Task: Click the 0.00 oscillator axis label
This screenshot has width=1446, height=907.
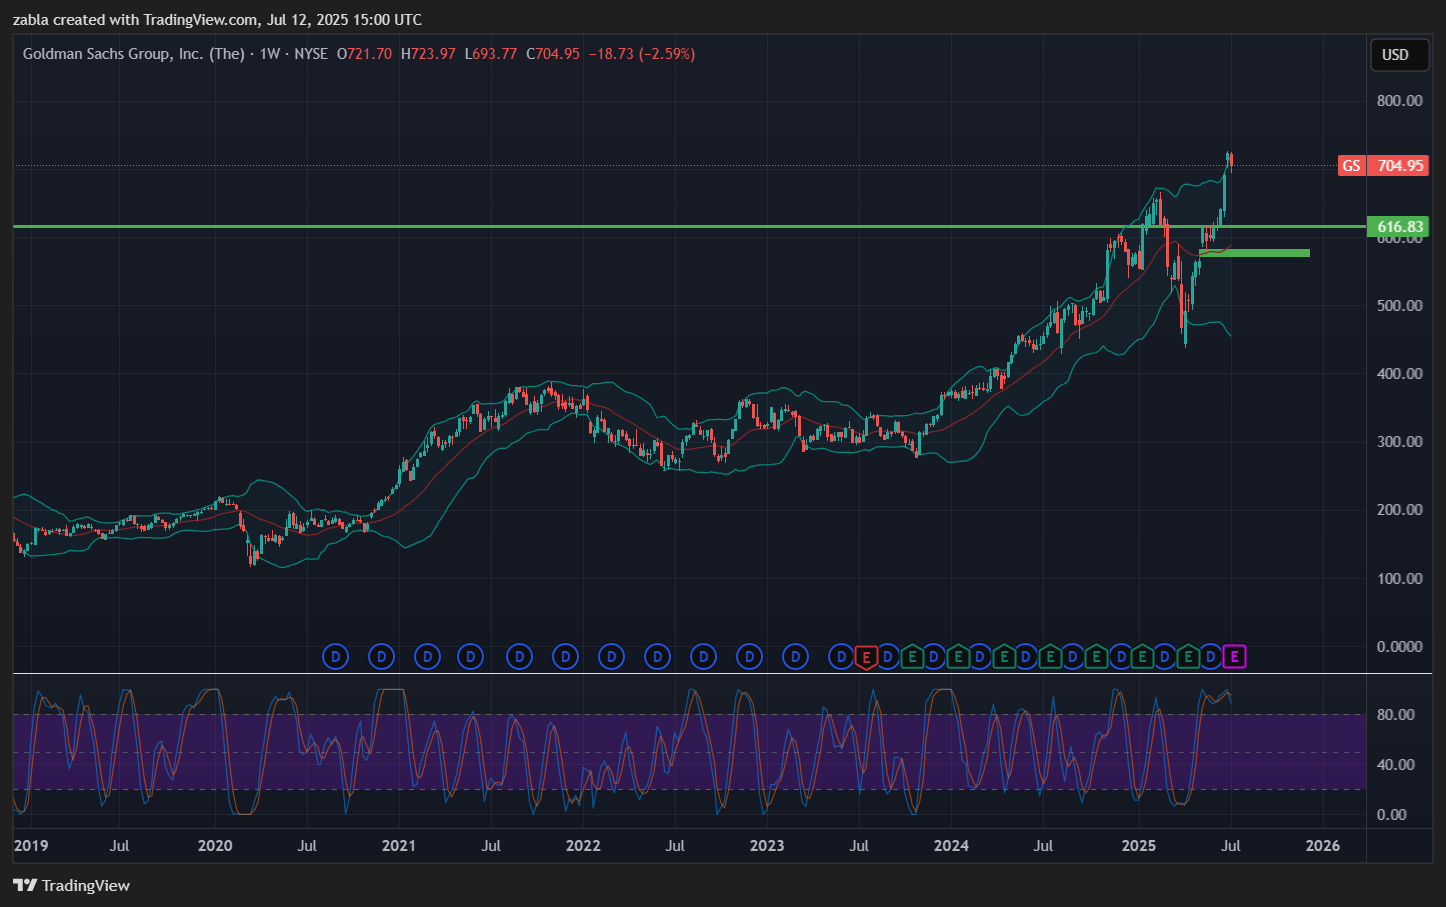Action: [1391, 815]
